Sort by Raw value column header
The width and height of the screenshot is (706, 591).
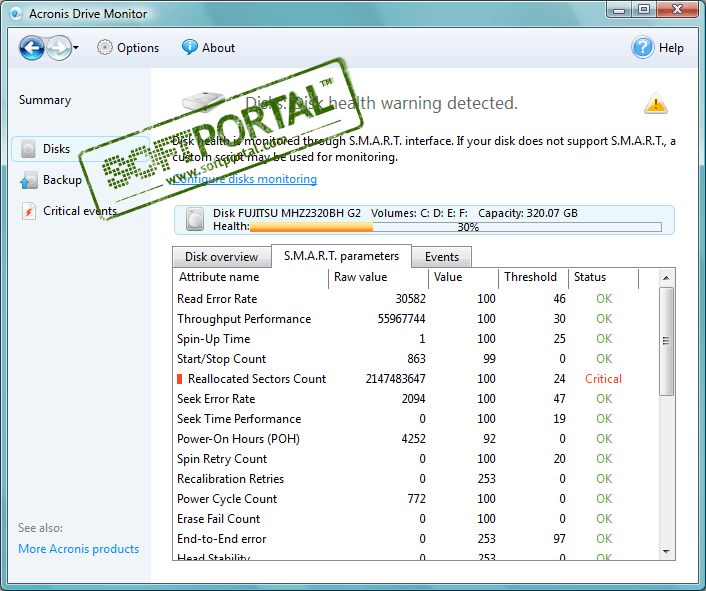point(378,277)
